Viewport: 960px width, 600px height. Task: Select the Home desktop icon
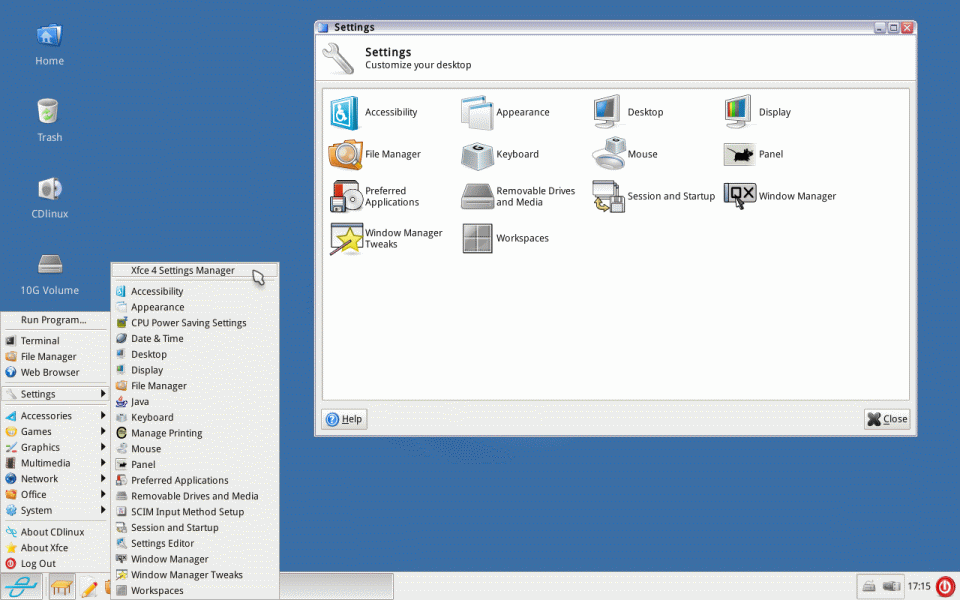[49, 45]
